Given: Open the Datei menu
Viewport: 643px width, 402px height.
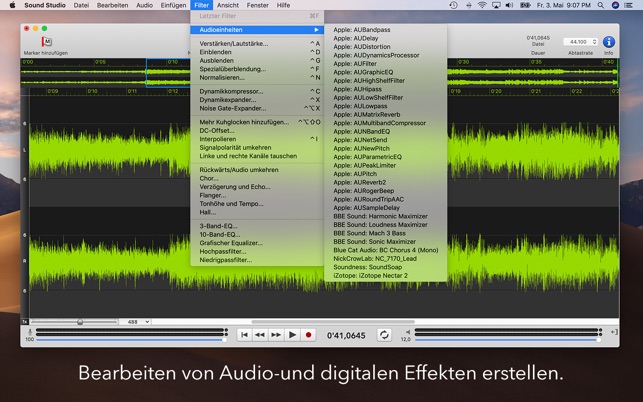Looking at the screenshot, I should click(81, 5).
